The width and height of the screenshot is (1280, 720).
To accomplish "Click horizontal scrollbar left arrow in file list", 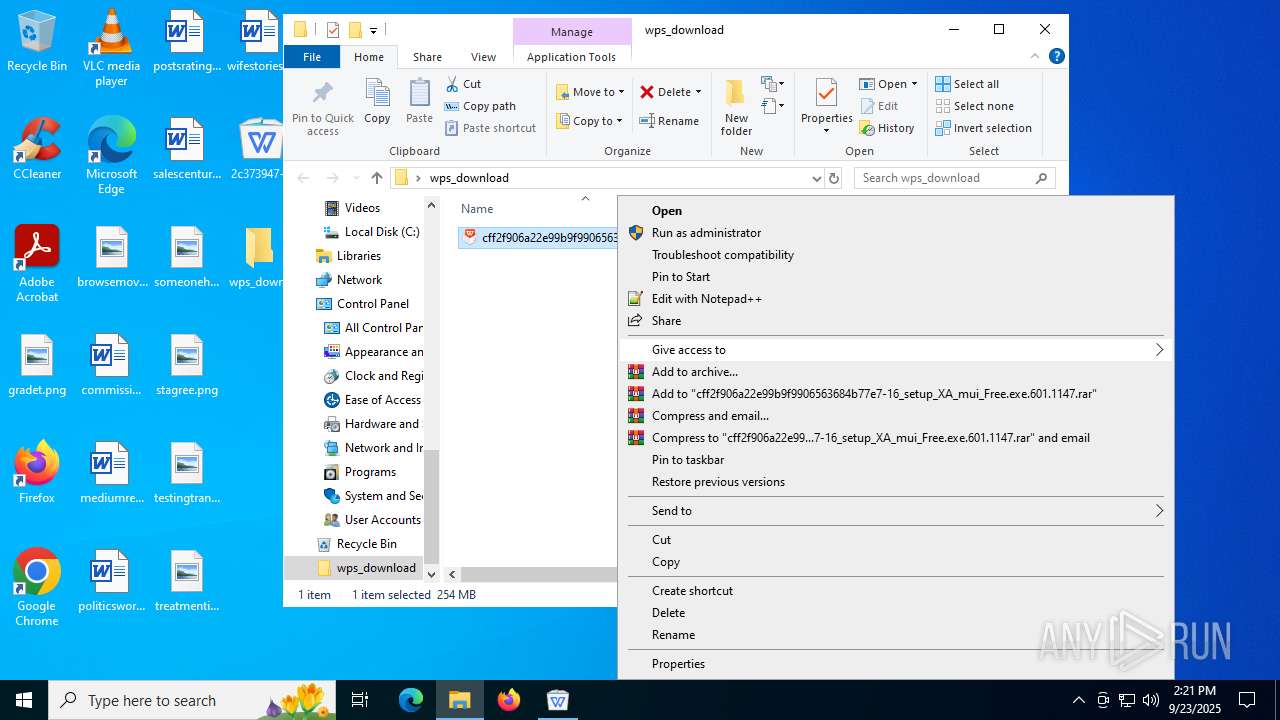I will [452, 574].
